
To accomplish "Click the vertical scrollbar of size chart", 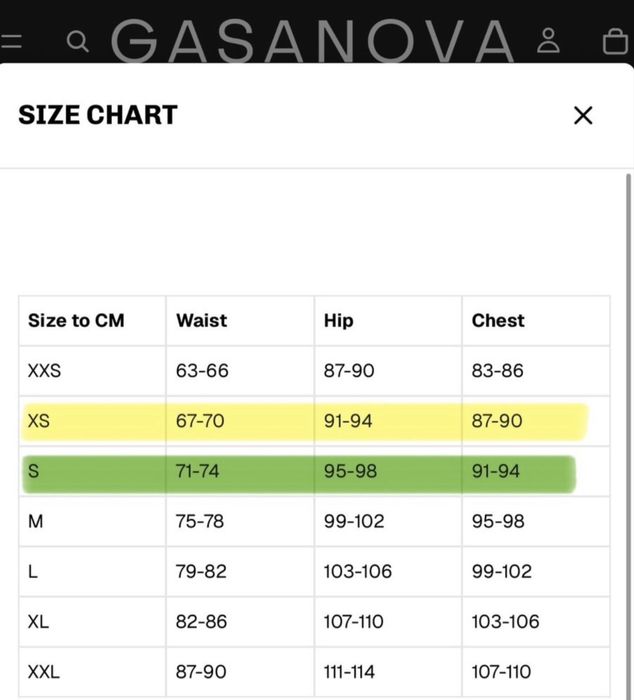I will click(x=629, y=433).
